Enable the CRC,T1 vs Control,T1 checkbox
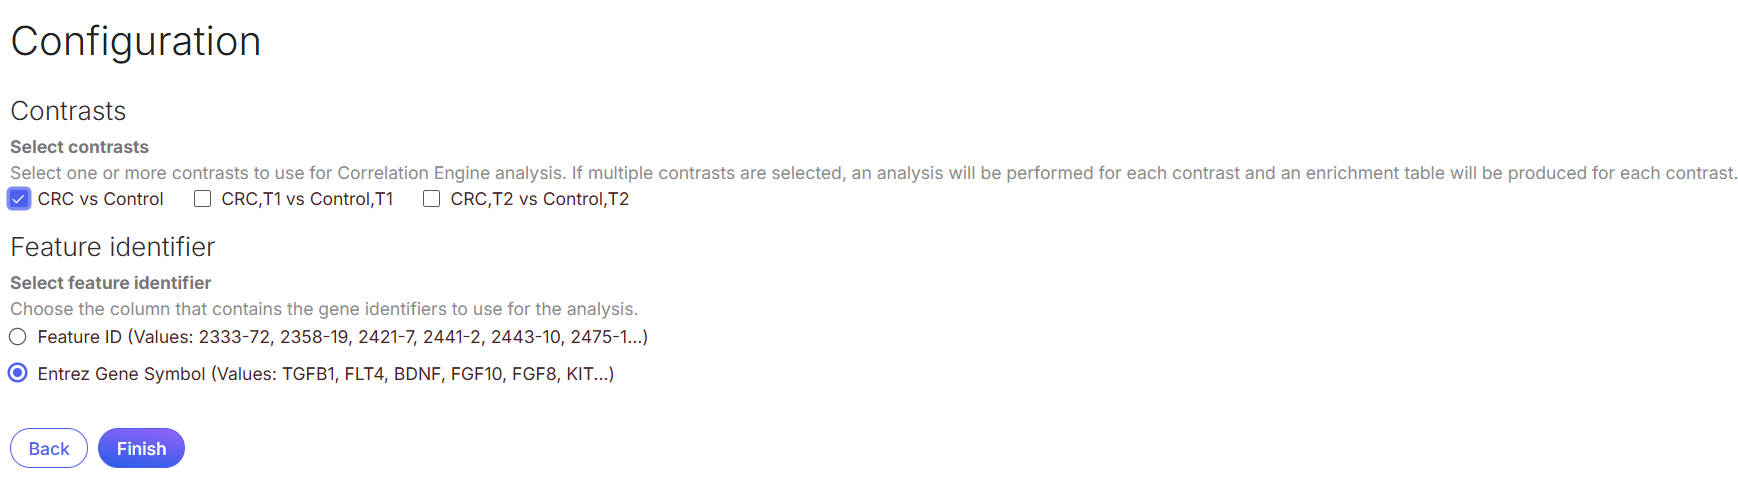 (x=203, y=199)
